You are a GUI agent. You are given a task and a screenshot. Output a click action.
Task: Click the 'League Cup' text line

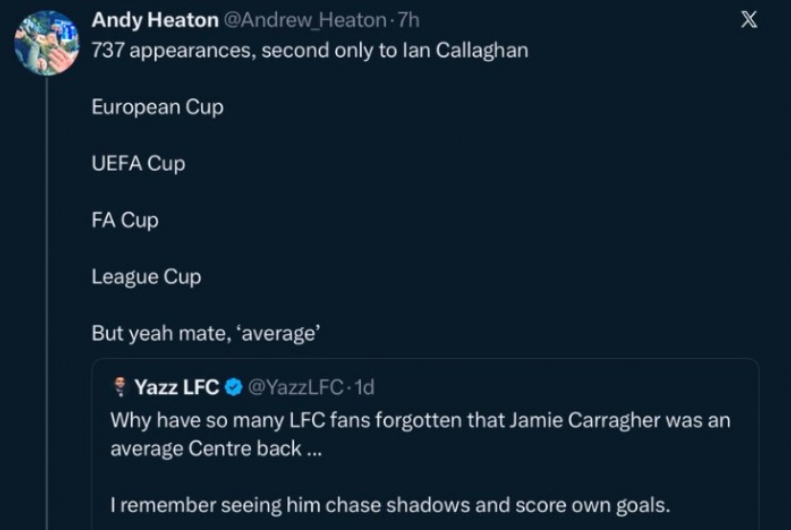pos(146,277)
